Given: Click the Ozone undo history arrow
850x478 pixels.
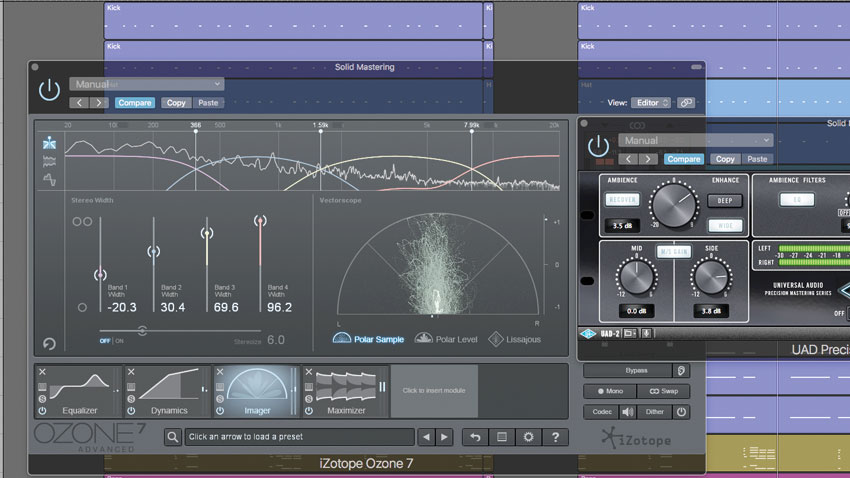Looking at the screenshot, I should tap(474, 437).
